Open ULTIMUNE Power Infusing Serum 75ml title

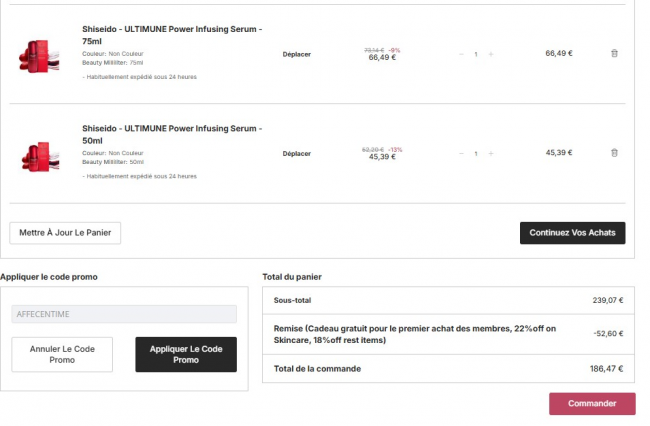(172, 35)
